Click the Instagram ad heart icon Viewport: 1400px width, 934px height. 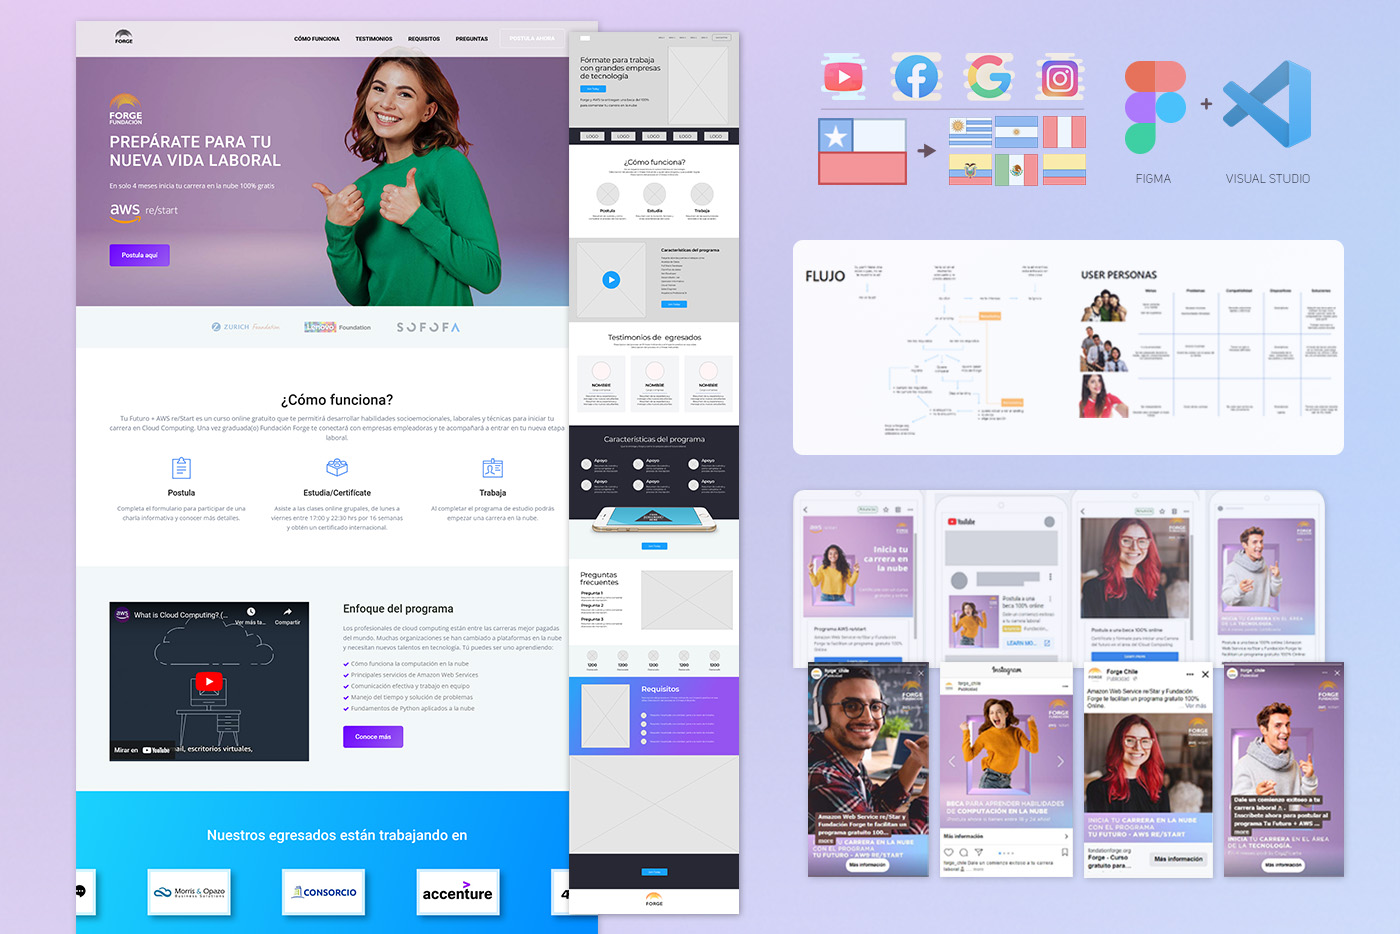tap(949, 852)
